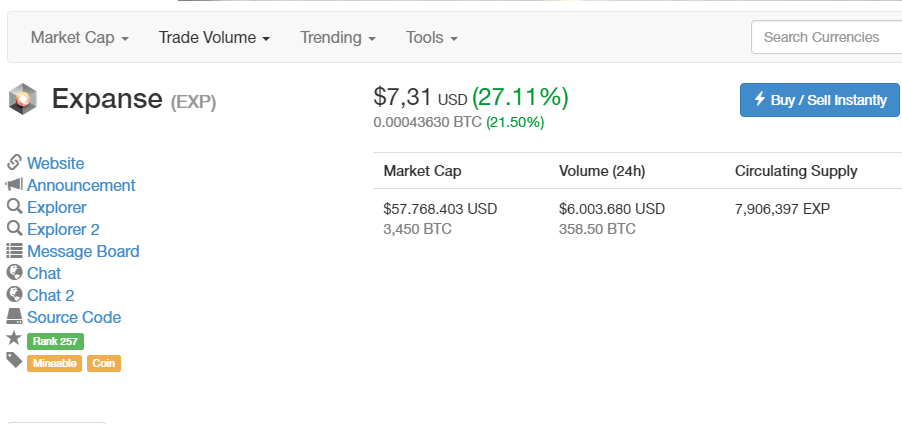Click the Search Currencies input field
This screenshot has width=902, height=424.
[x=826, y=37]
